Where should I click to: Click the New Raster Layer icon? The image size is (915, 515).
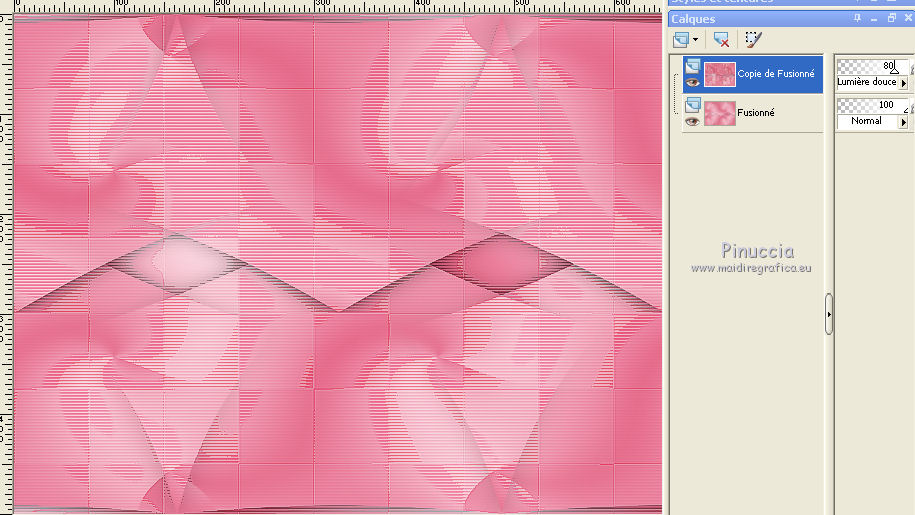coord(680,40)
